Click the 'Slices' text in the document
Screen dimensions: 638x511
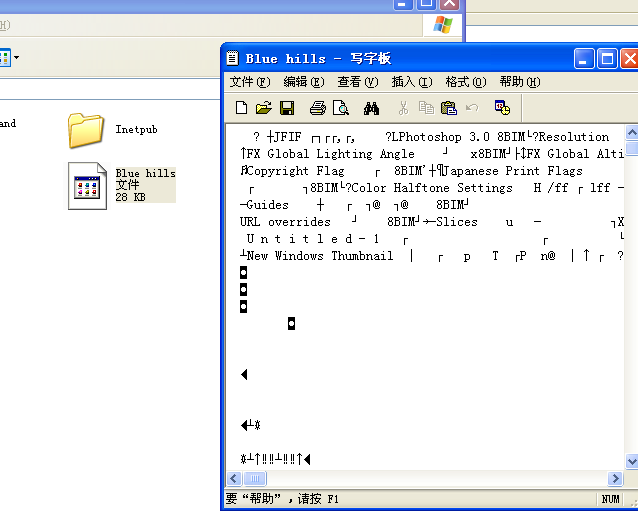[x=457, y=222]
